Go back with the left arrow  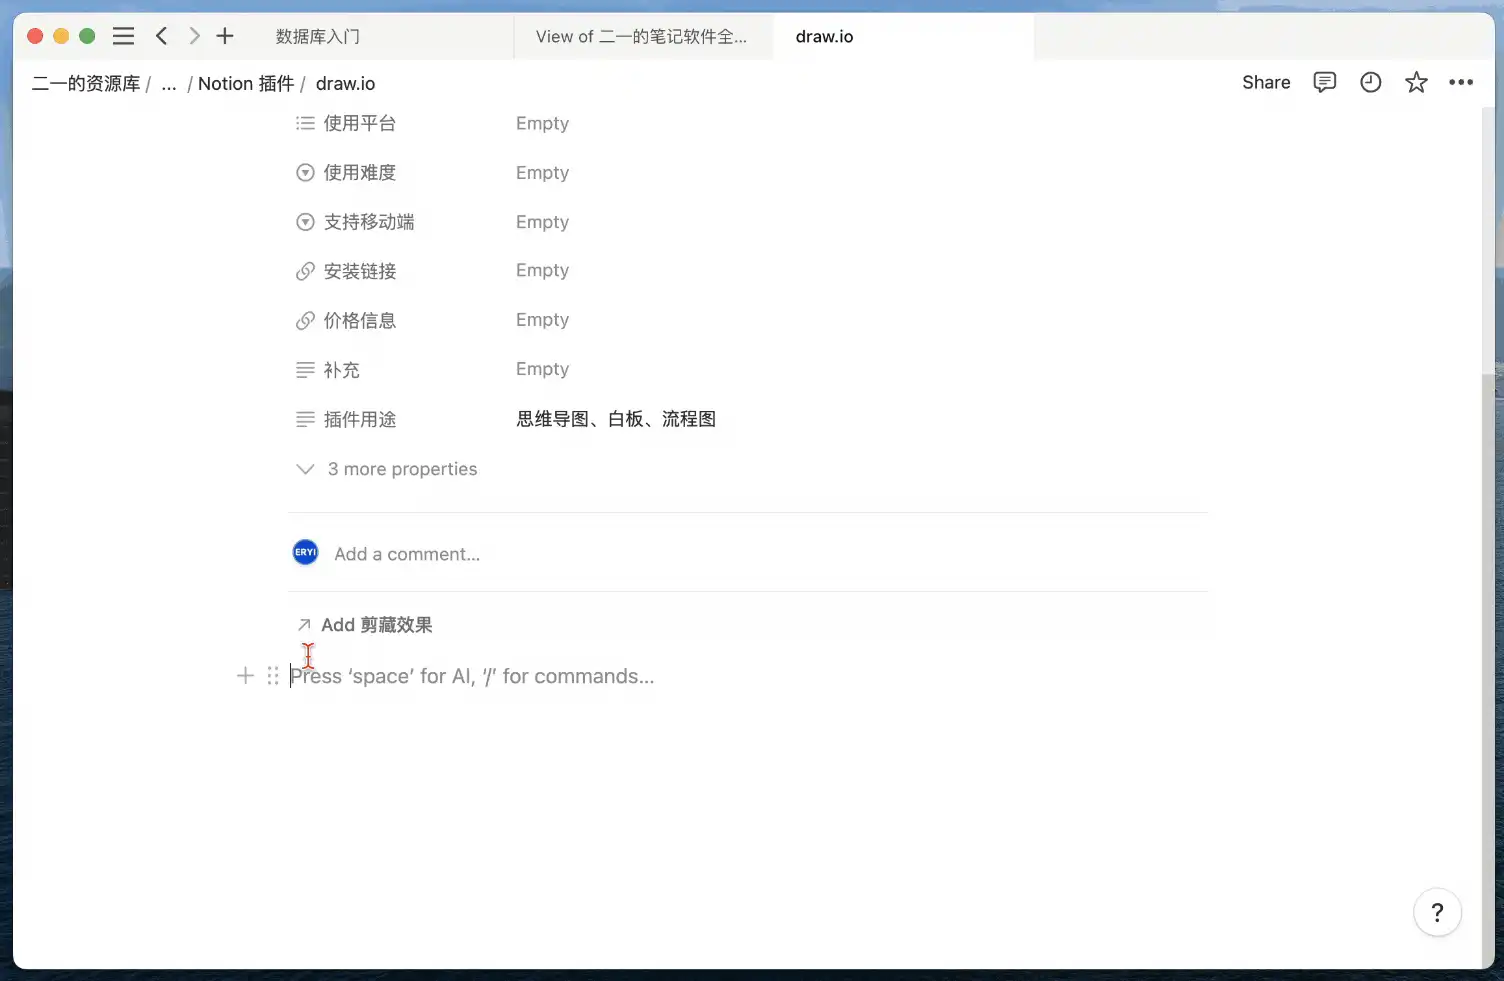click(x=161, y=36)
